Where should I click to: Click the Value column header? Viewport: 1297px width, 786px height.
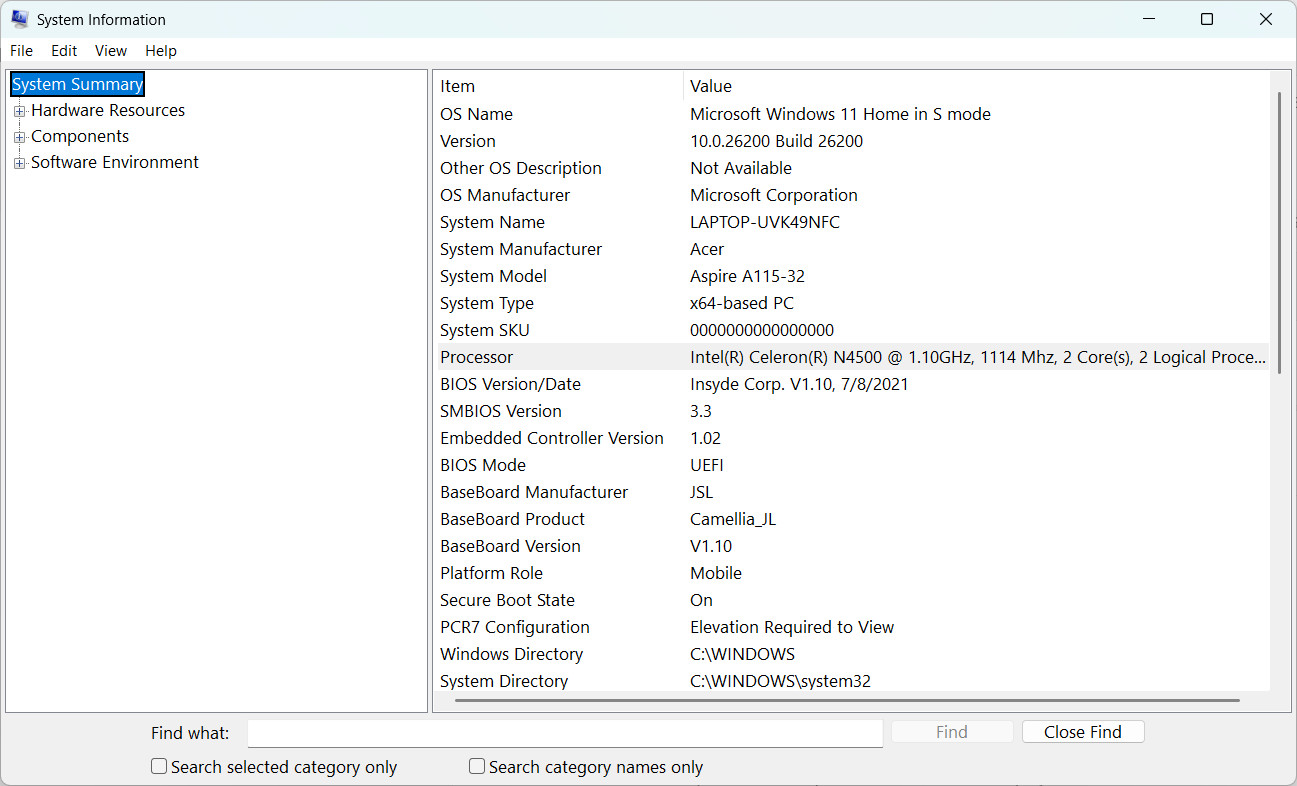pyautogui.click(x=976, y=86)
